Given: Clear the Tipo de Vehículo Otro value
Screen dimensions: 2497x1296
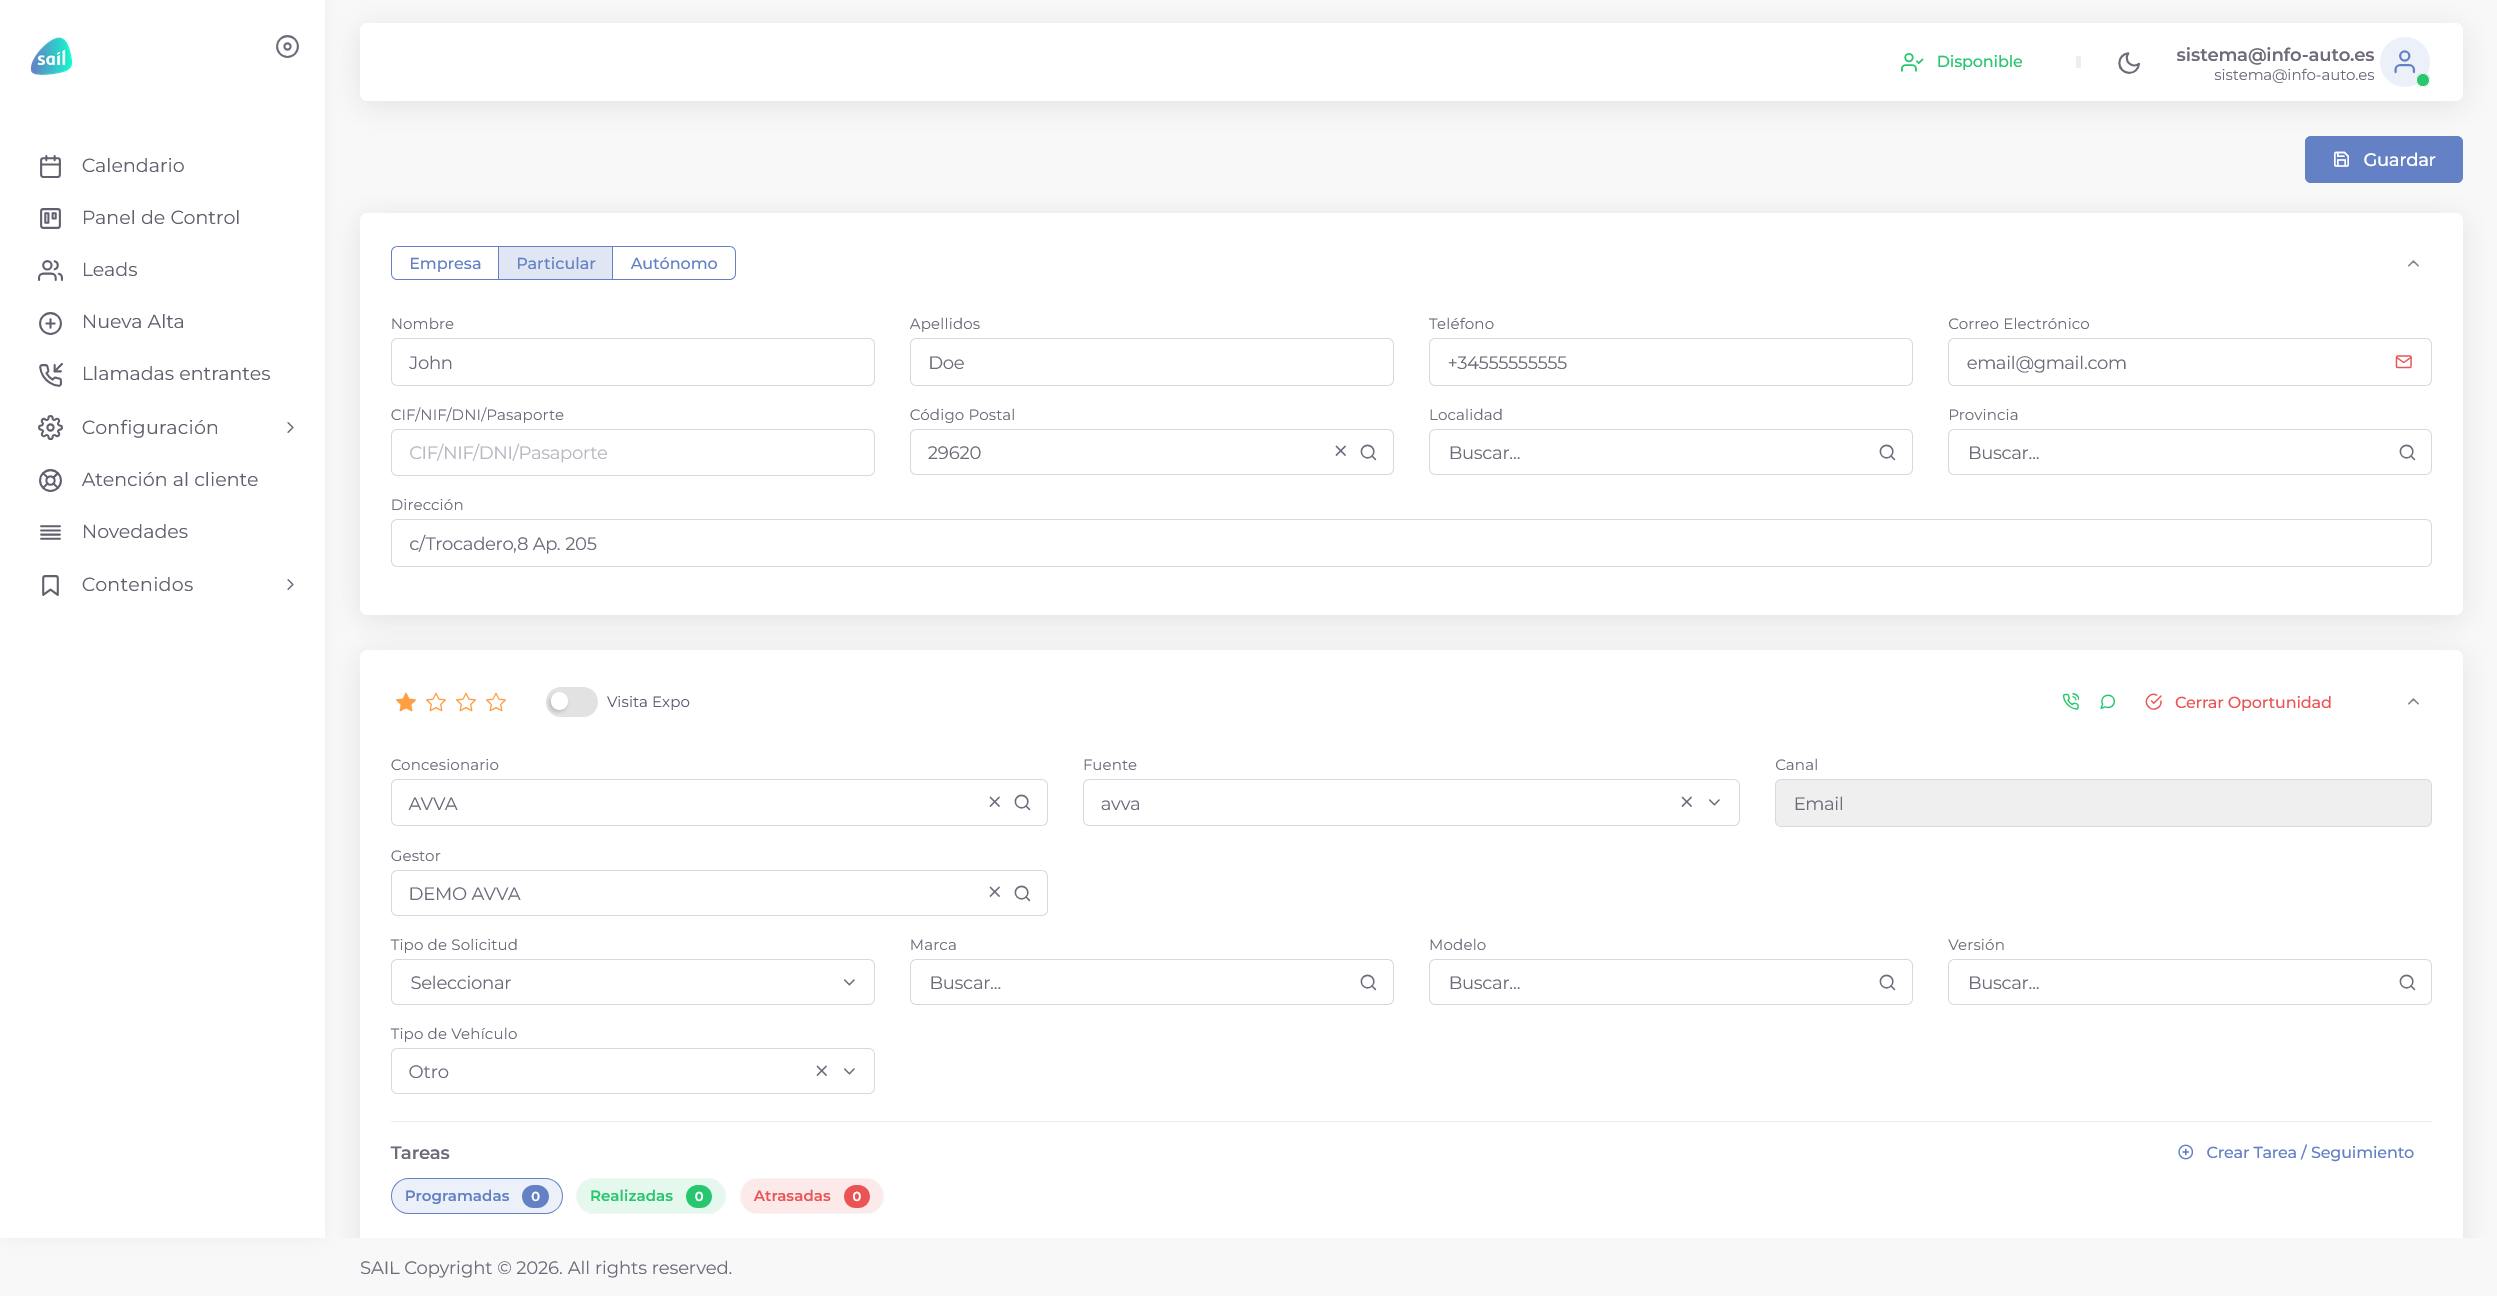Looking at the screenshot, I should coord(821,1071).
